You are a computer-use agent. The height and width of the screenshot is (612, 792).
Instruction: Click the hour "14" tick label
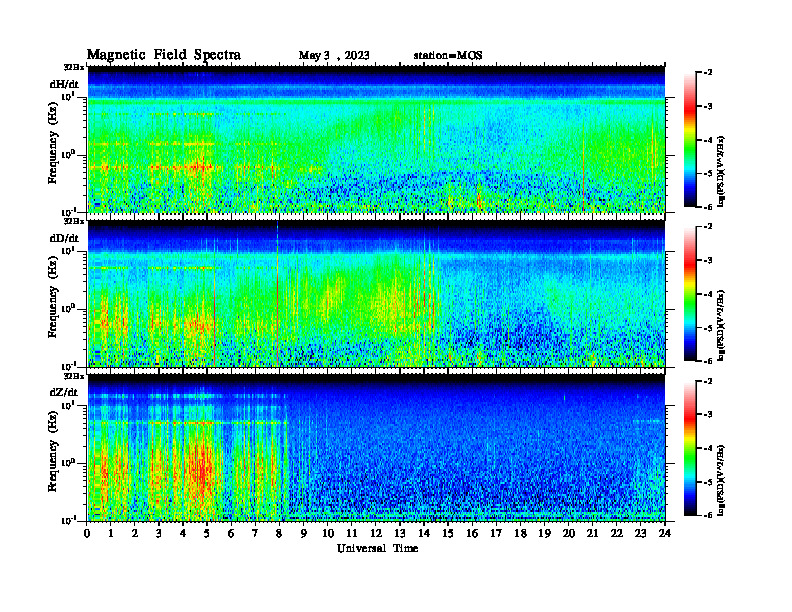tap(424, 533)
